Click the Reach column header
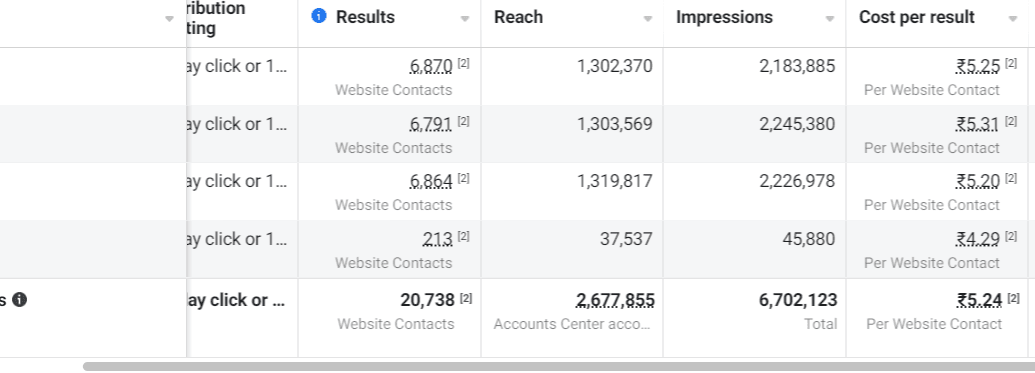The image size is (1035, 373). [x=518, y=17]
